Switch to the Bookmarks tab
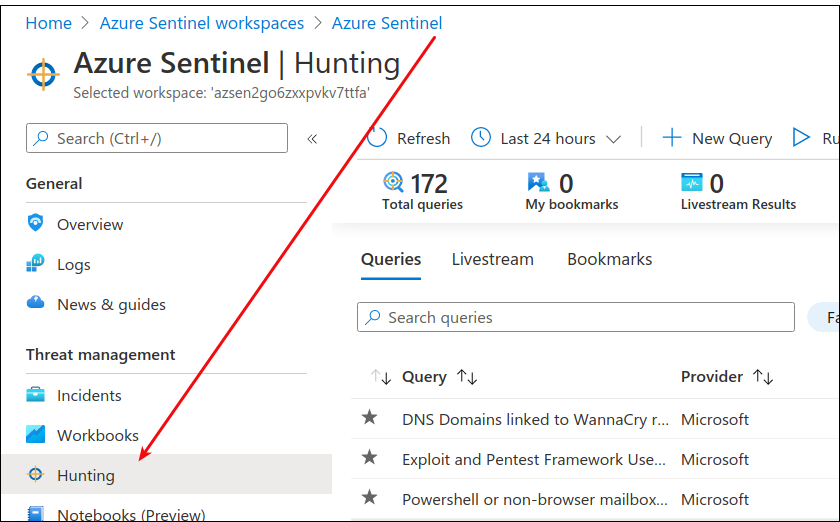840x522 pixels. (x=609, y=259)
